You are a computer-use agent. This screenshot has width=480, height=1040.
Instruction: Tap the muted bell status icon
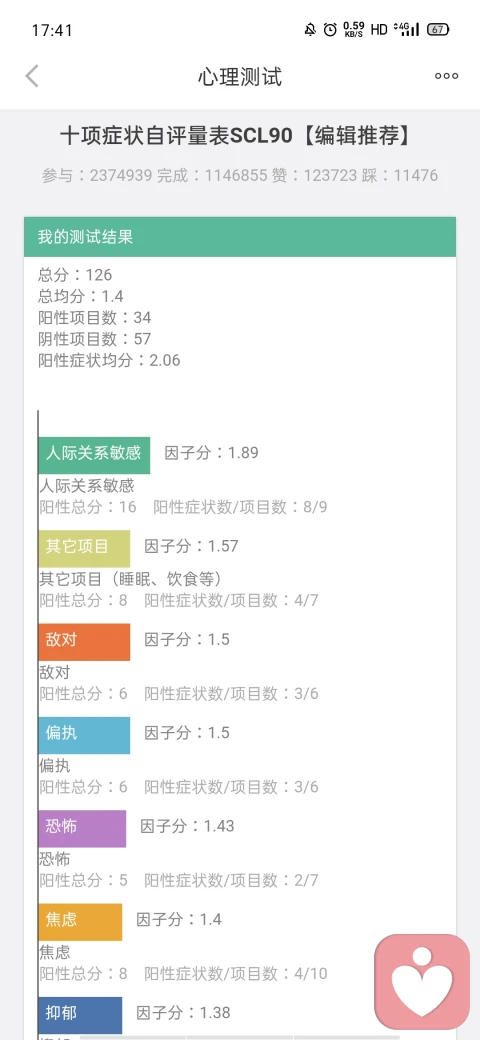(310, 29)
